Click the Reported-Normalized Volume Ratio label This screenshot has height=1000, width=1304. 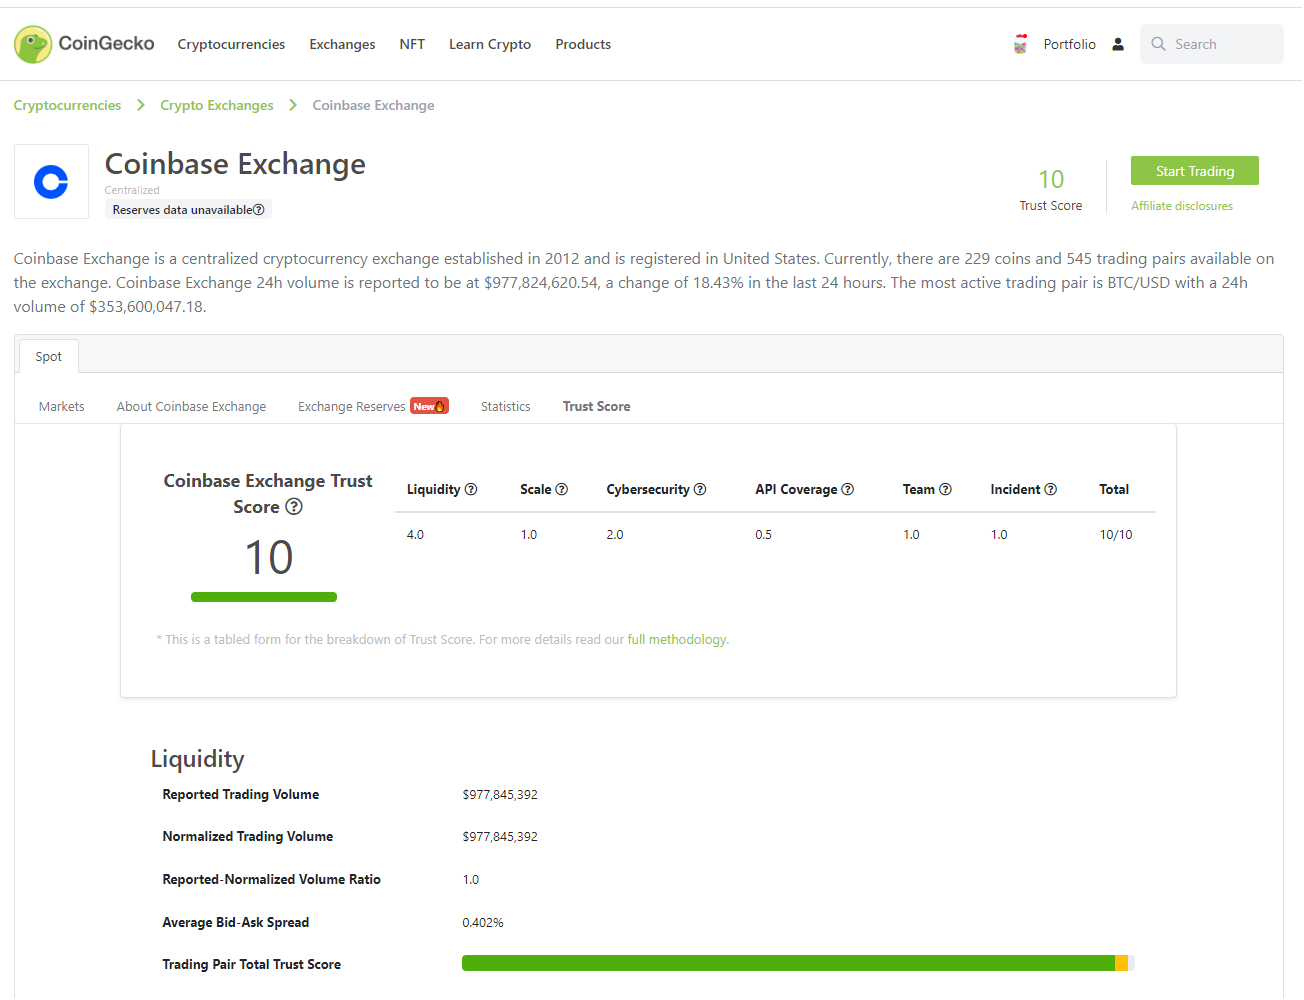[271, 880]
